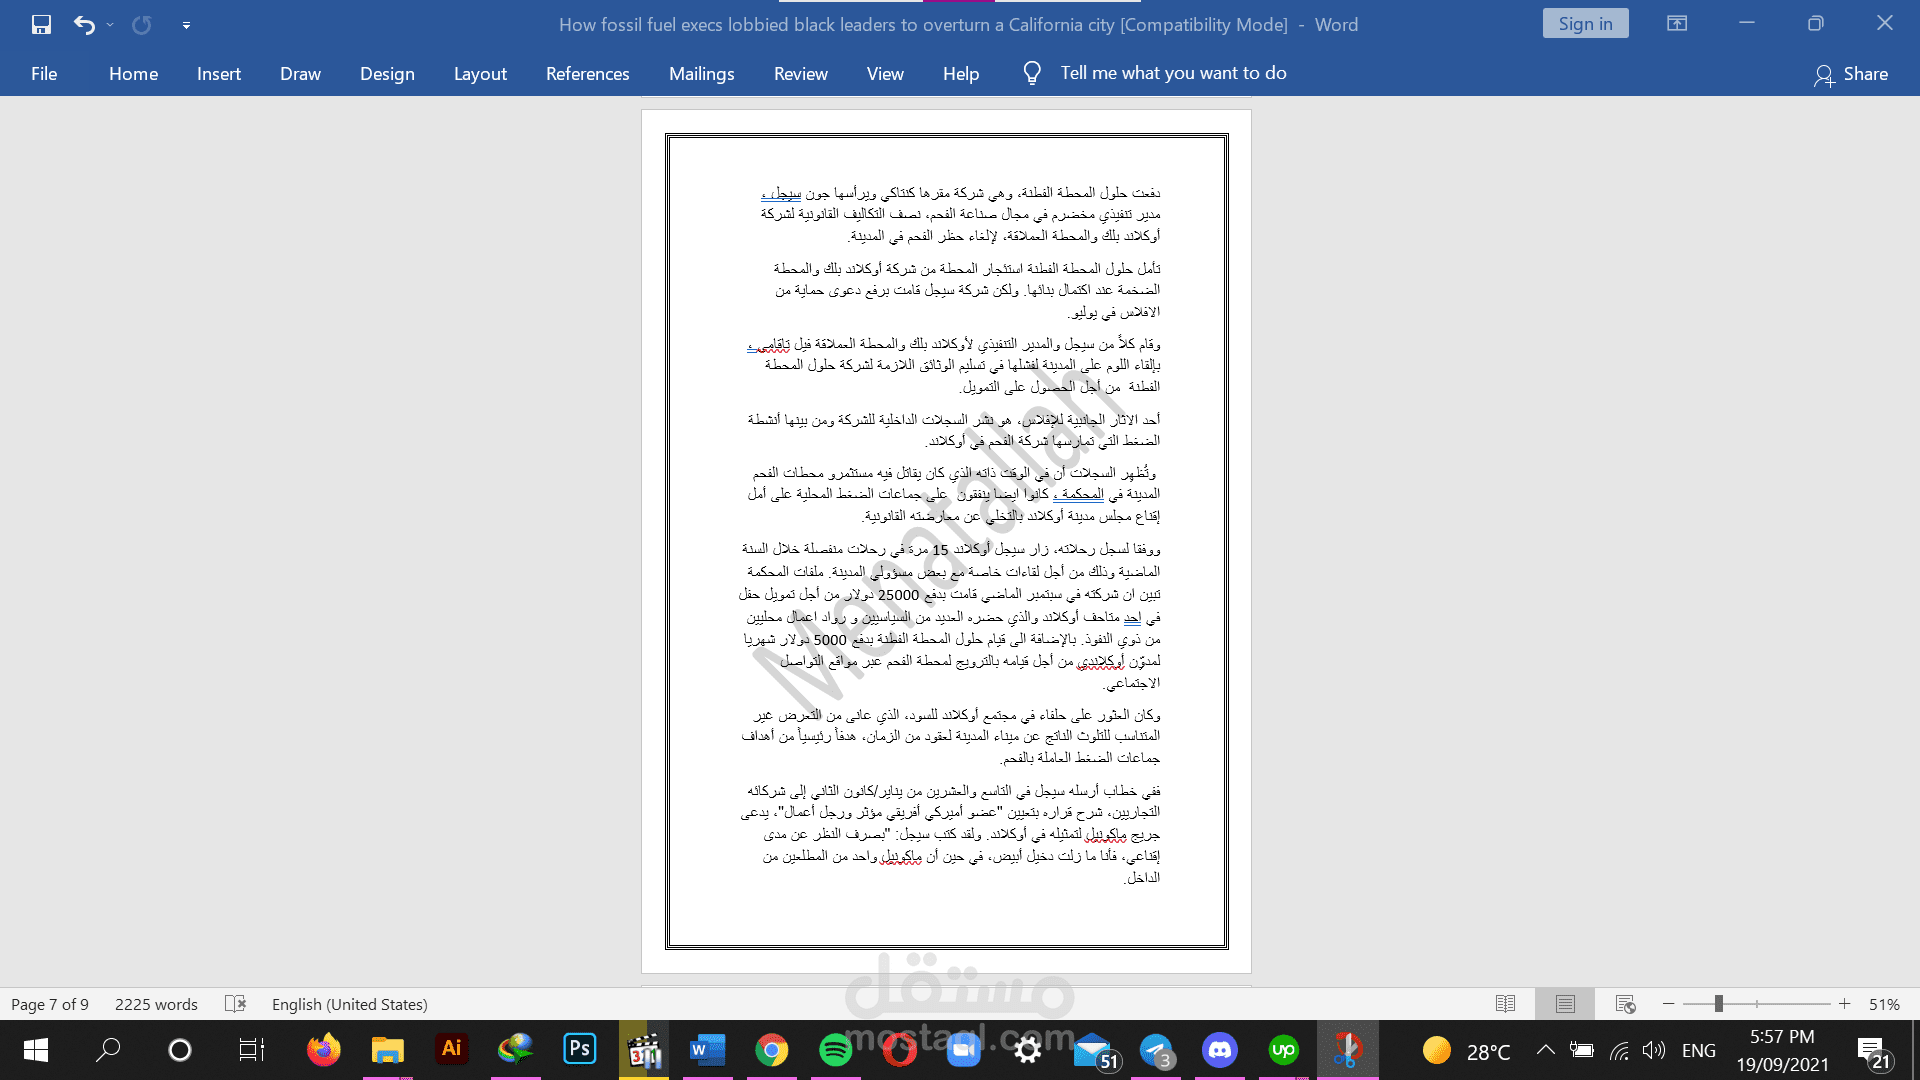
Task: Switch to Read Mode view
Action: click(1505, 1004)
